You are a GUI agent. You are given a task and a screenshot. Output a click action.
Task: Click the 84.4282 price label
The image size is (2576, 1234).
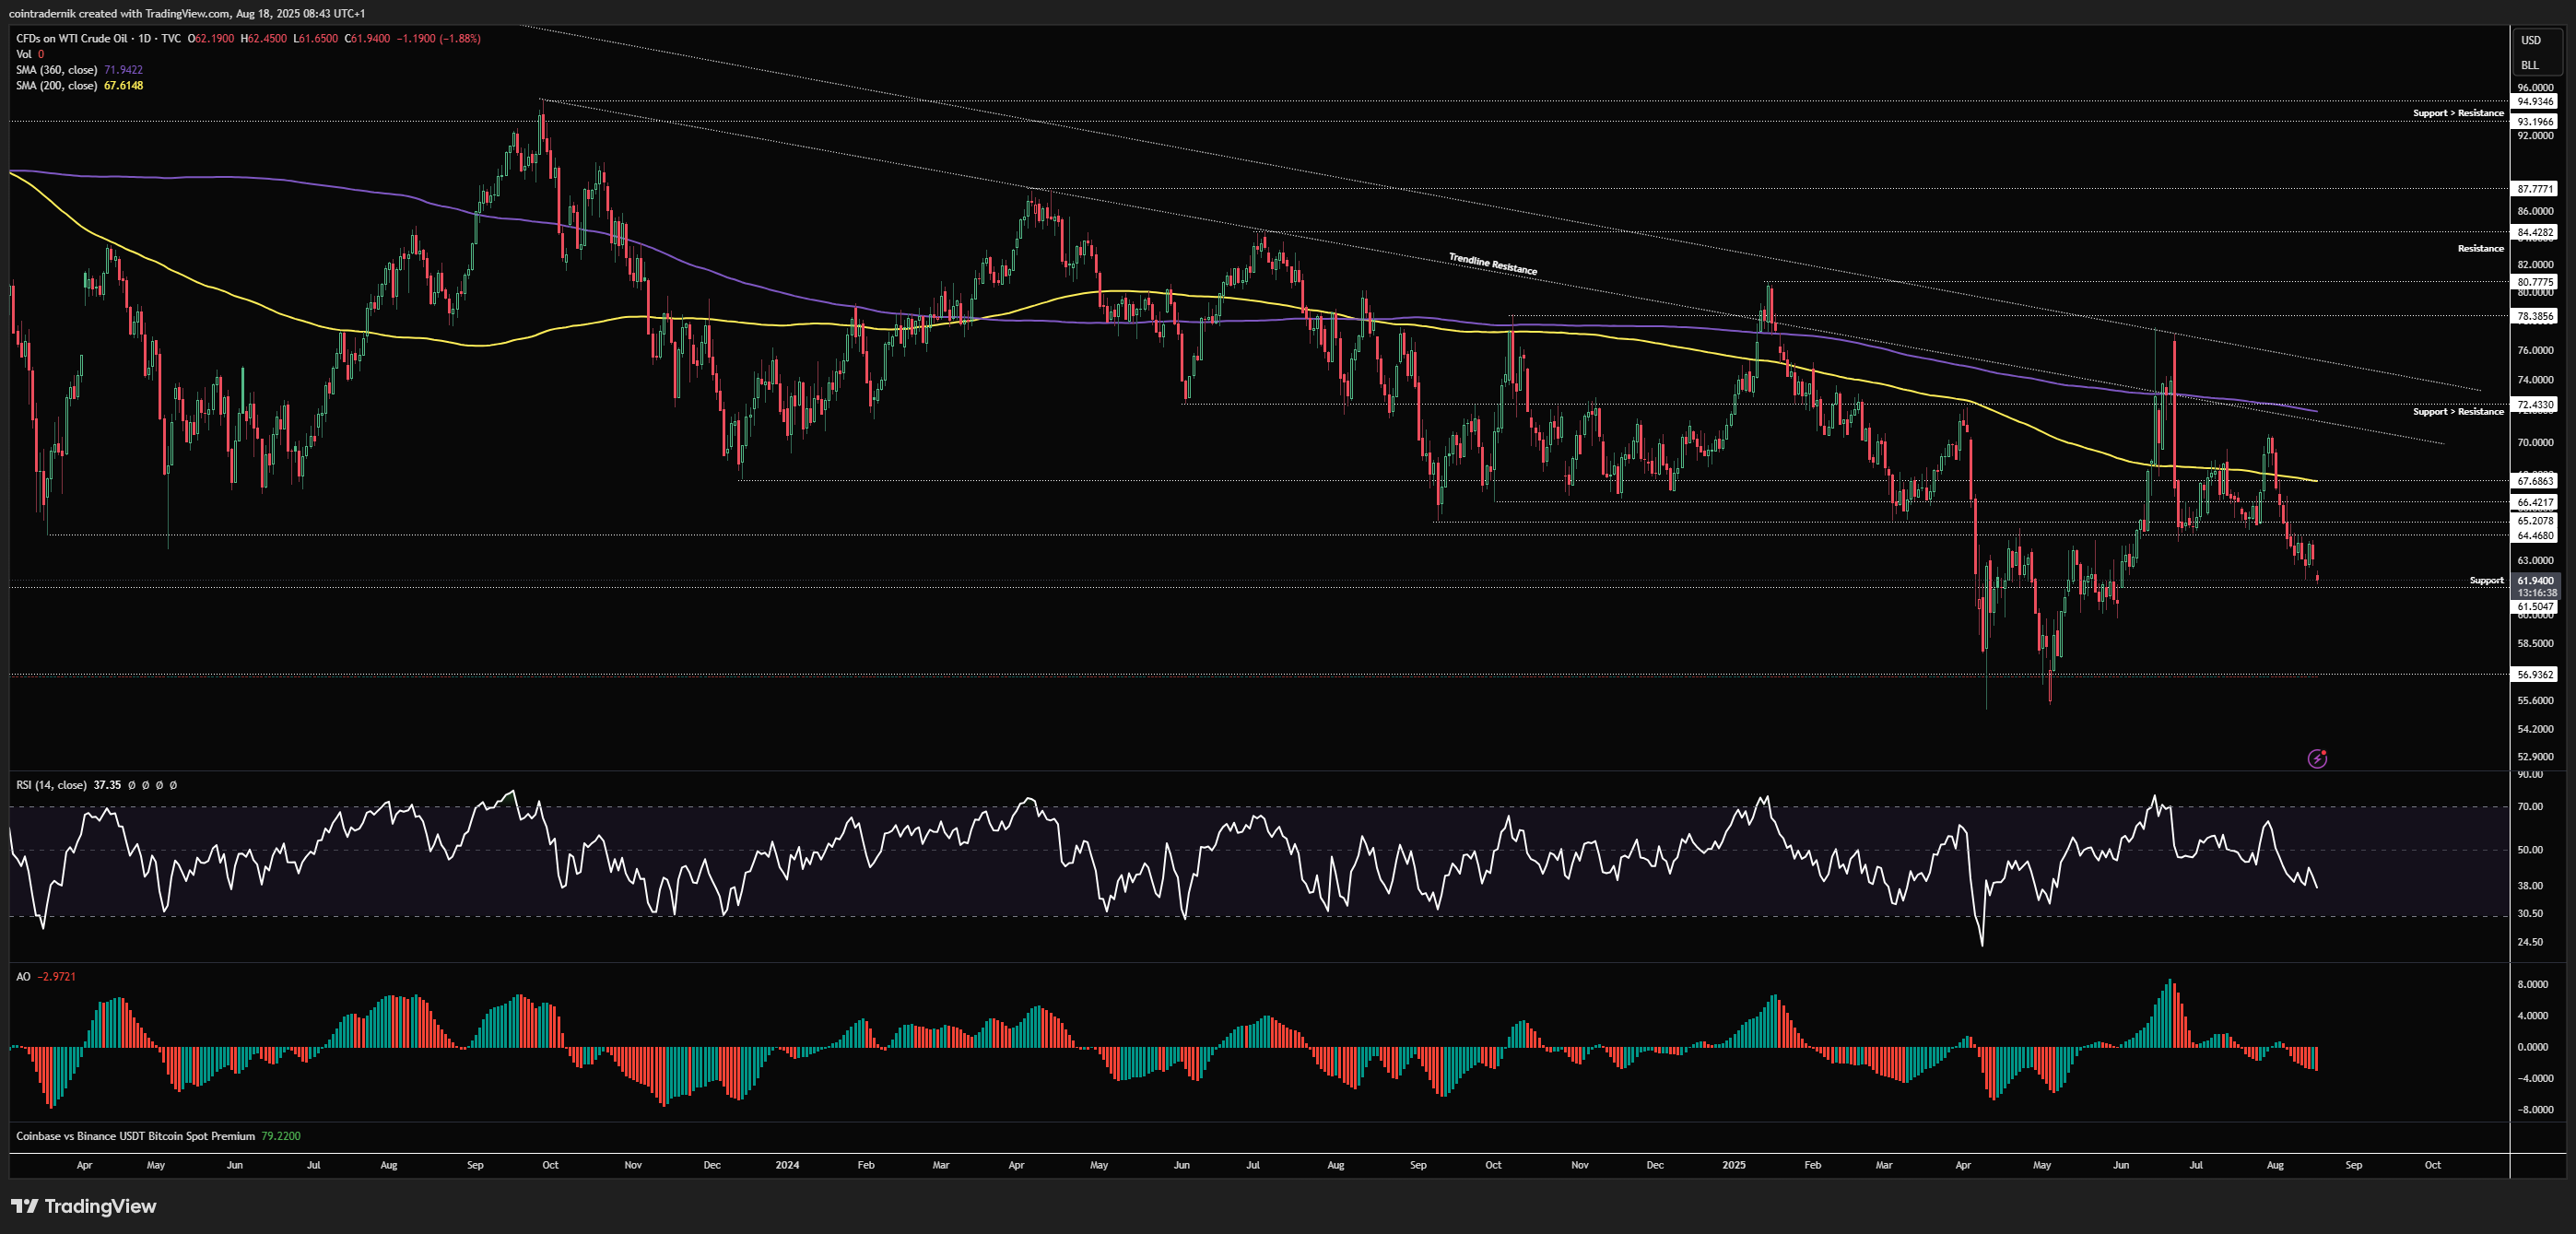pyautogui.click(x=2535, y=232)
